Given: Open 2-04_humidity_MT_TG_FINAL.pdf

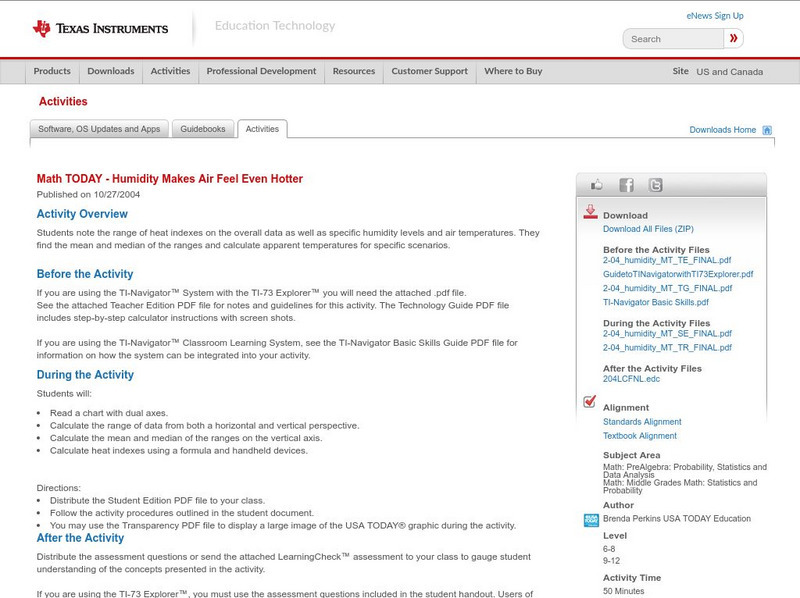Looking at the screenshot, I should pos(667,288).
